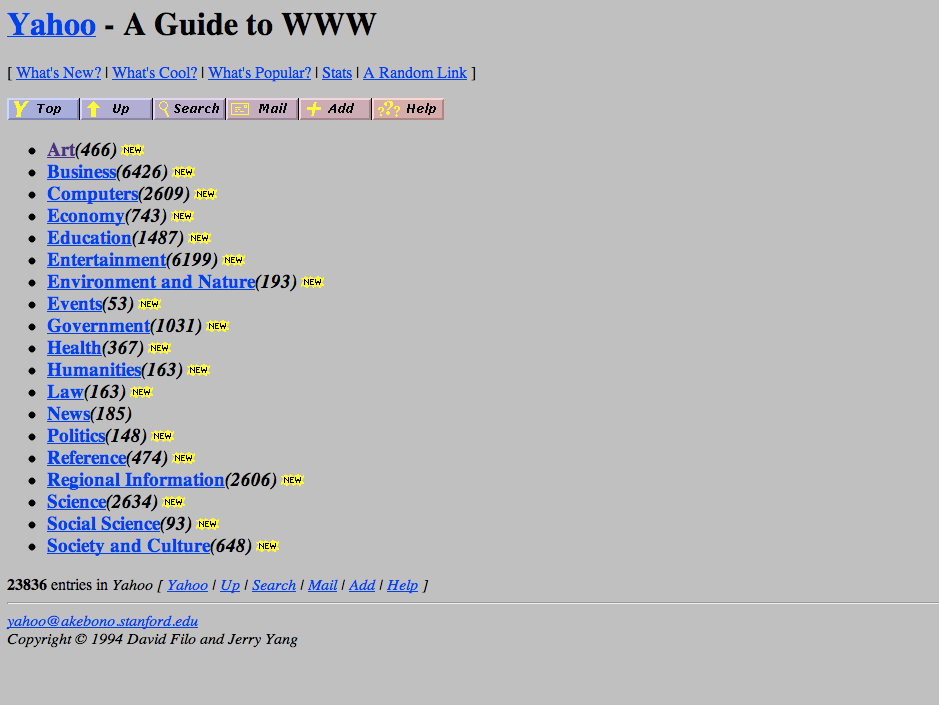Click the NEW badge beside Business
The height and width of the screenshot is (705, 939).
(183, 173)
